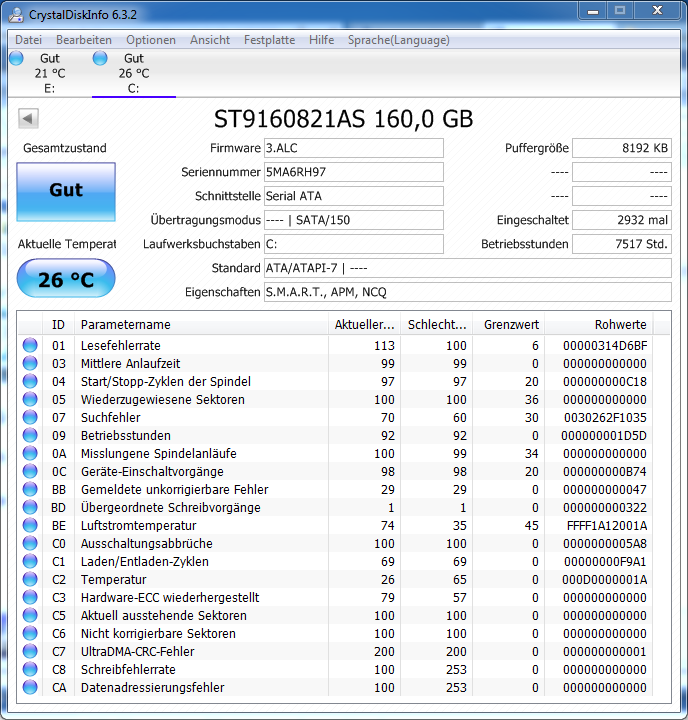Click the status orb for Datenadressierungsfehler

coord(30,687)
